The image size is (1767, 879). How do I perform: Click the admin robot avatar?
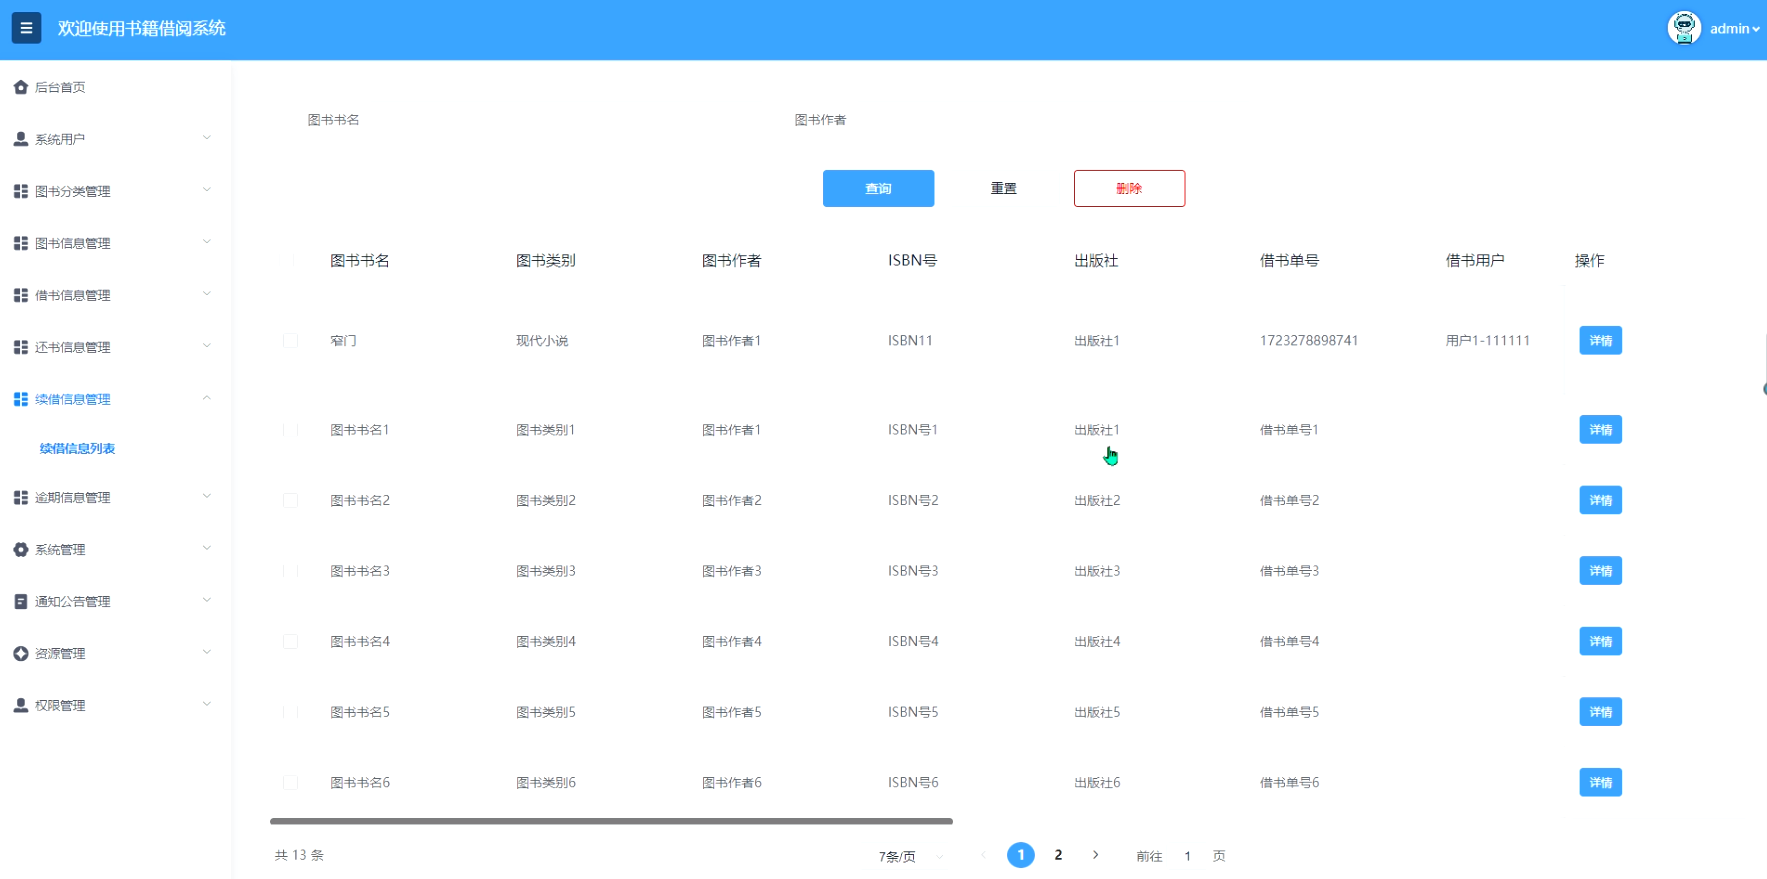pyautogui.click(x=1684, y=28)
